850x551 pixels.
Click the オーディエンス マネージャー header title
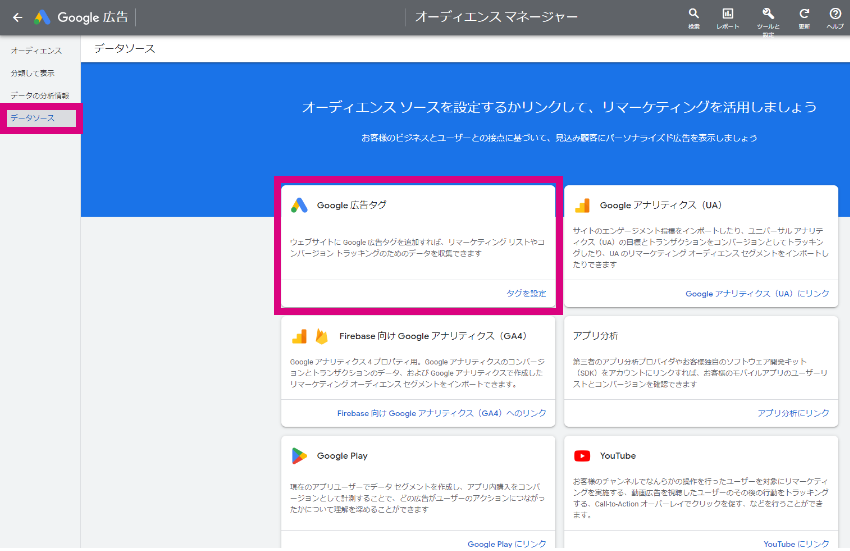point(496,17)
